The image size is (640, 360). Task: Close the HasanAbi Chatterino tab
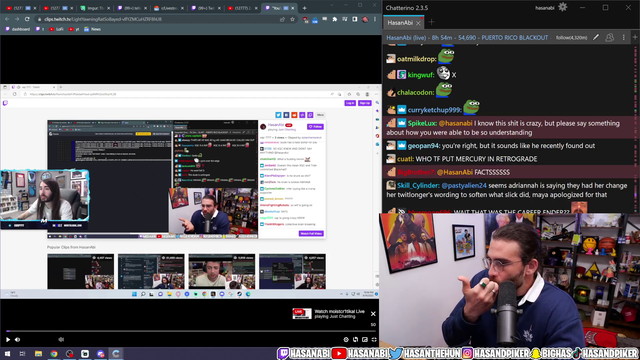coord(418,23)
